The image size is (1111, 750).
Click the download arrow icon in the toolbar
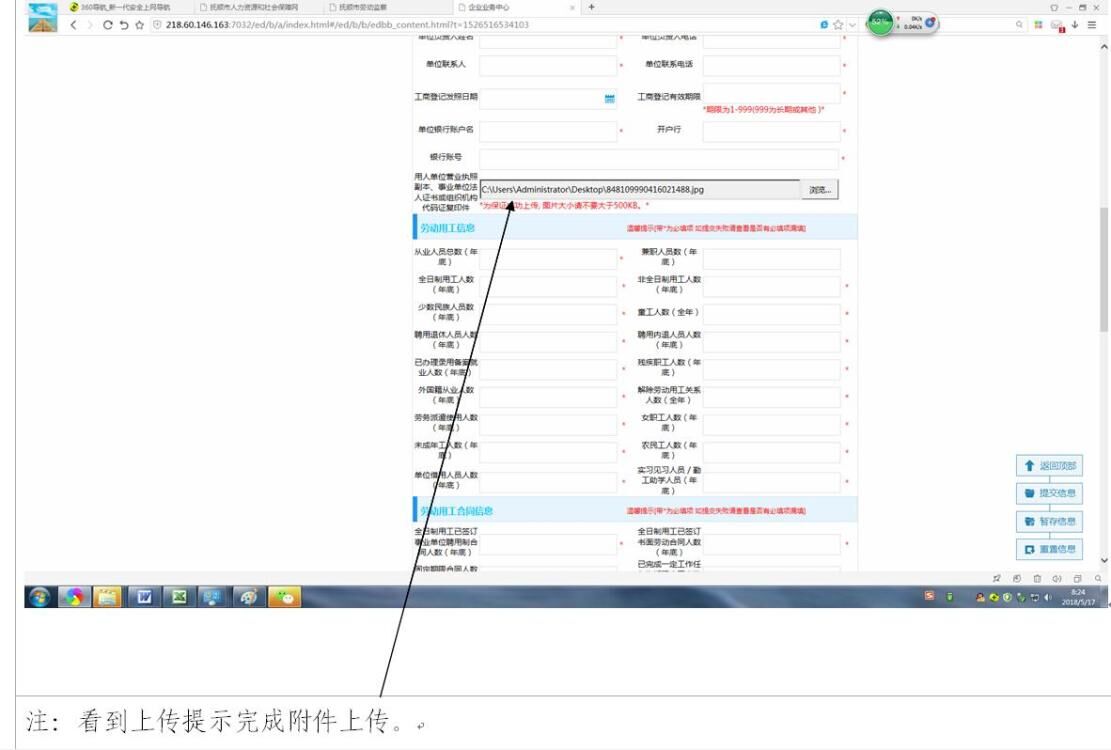pos(1075,25)
